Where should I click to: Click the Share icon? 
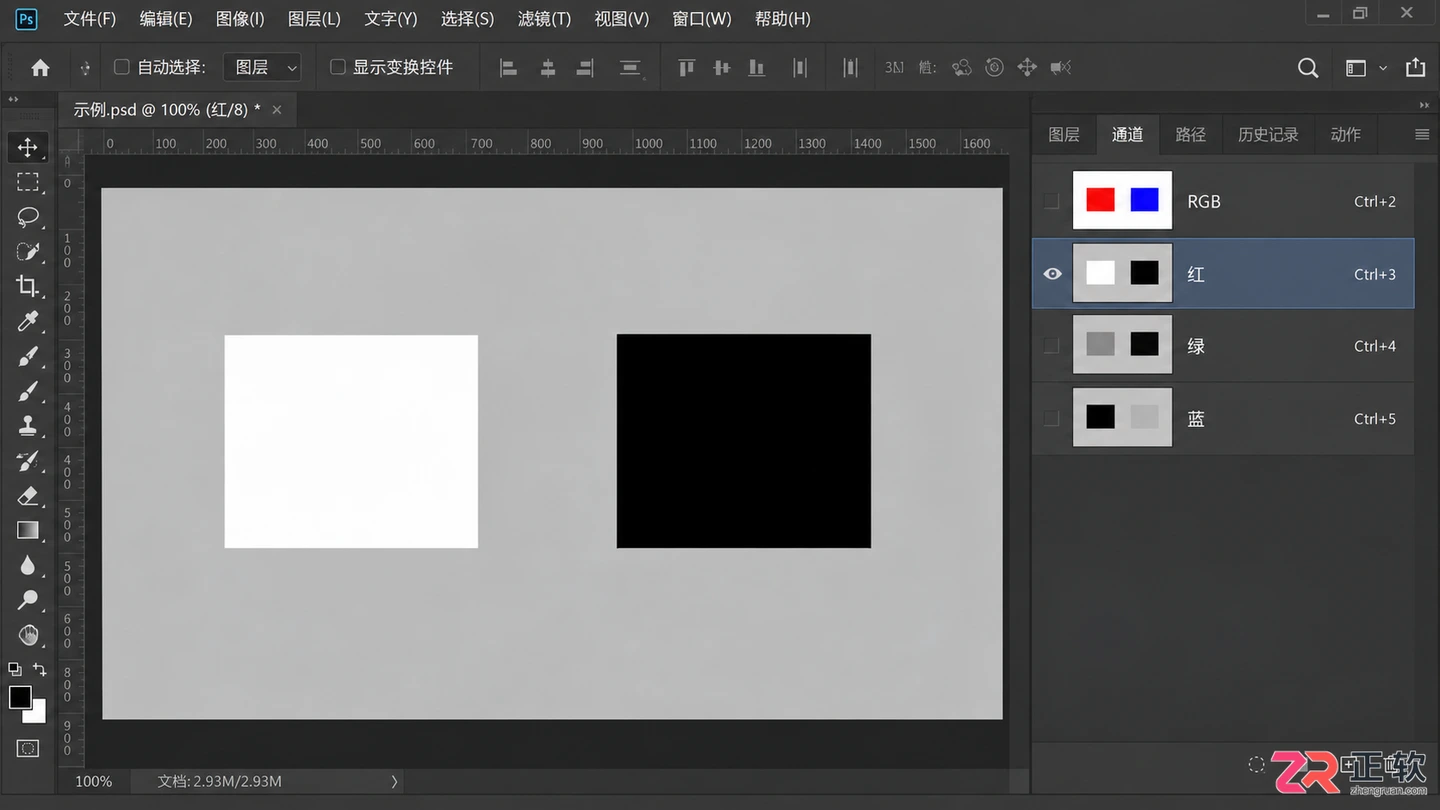[1415, 67]
